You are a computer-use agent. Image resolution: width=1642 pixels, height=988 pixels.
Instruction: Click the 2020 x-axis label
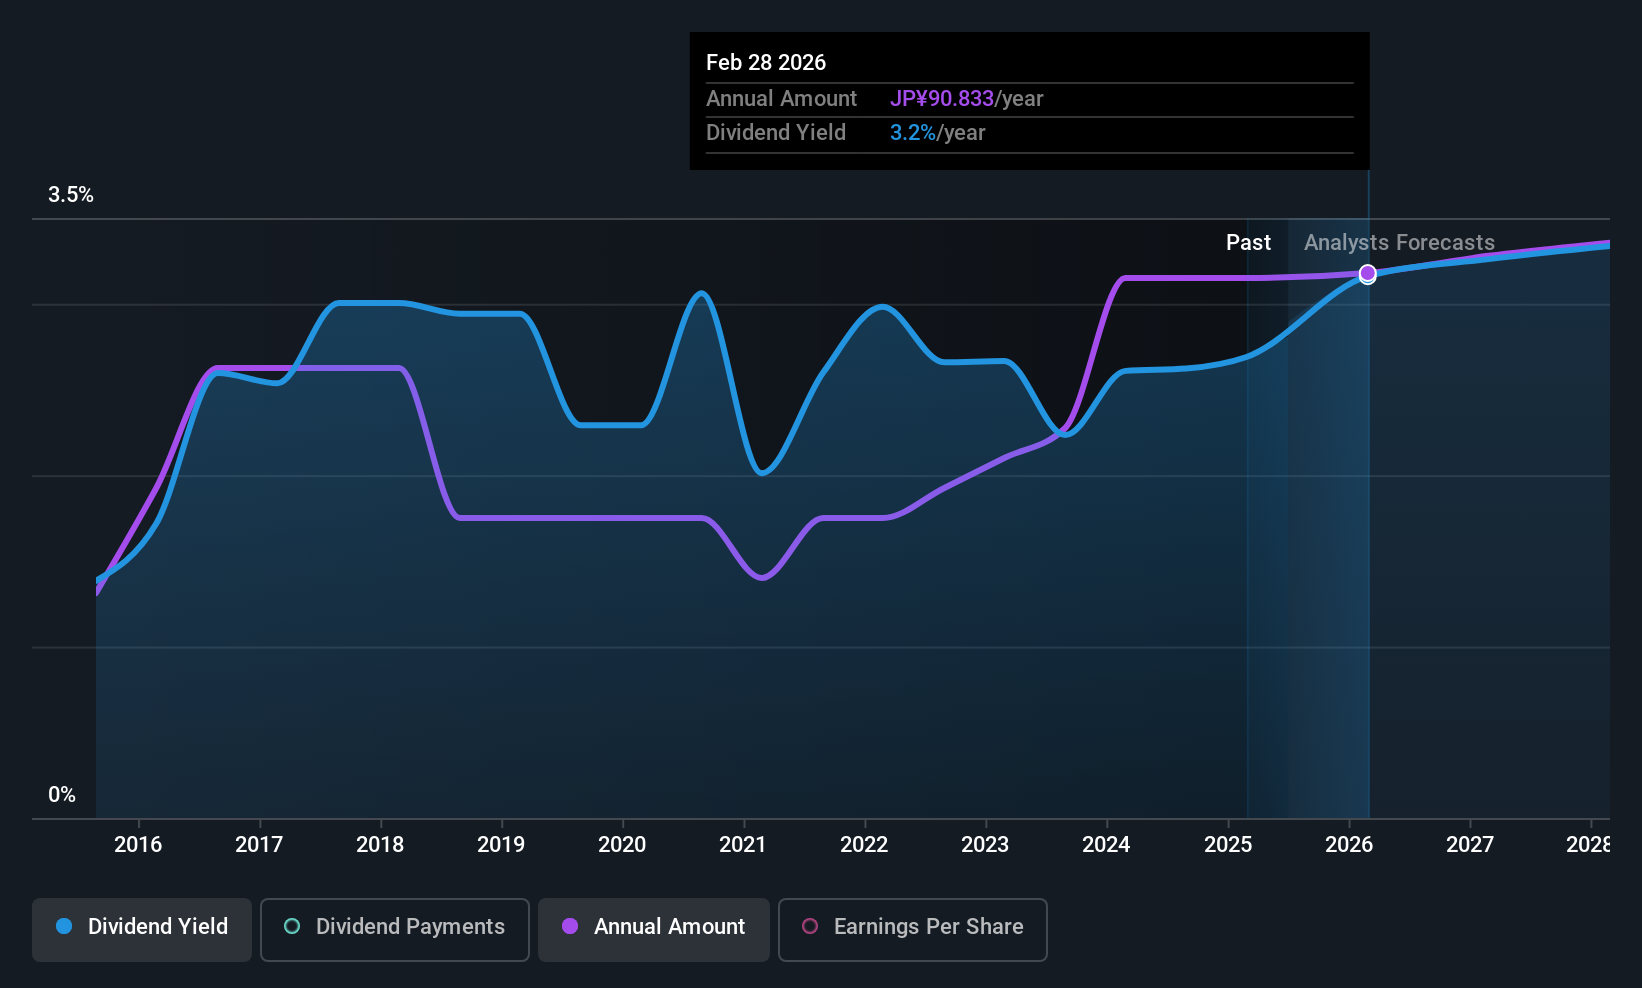[x=622, y=845]
